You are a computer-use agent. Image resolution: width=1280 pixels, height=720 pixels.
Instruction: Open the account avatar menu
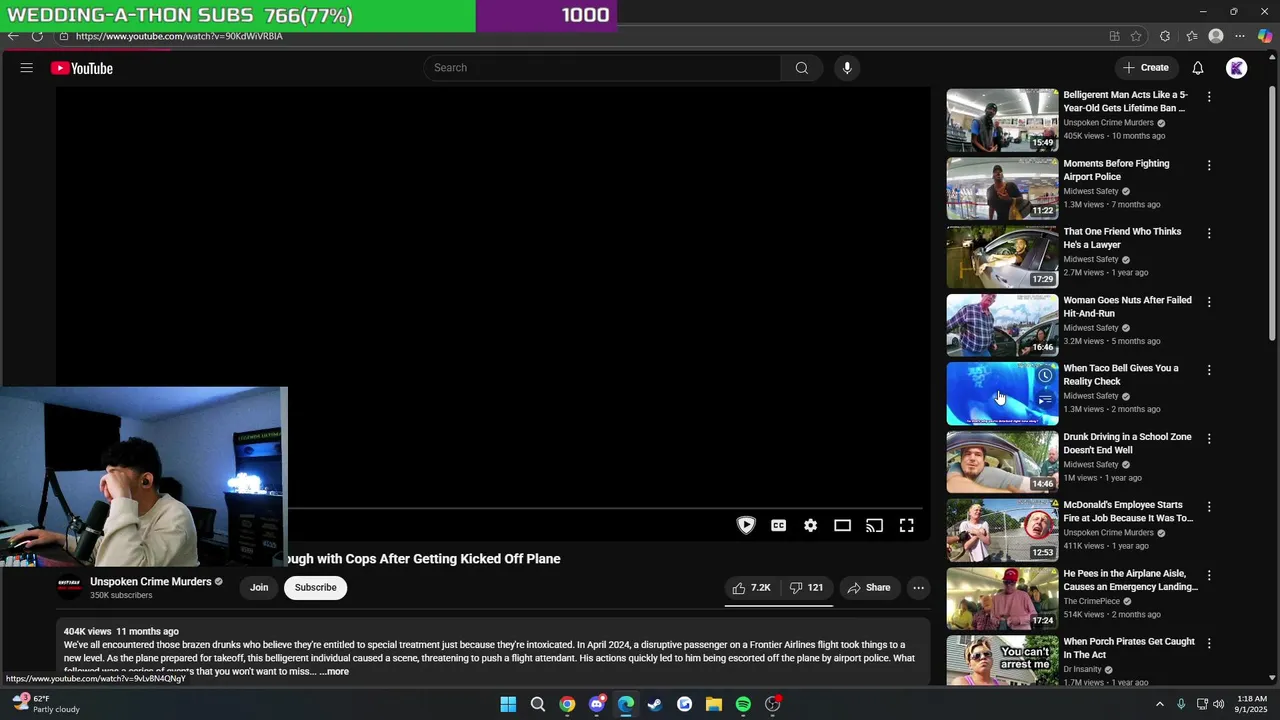pyautogui.click(x=1237, y=68)
